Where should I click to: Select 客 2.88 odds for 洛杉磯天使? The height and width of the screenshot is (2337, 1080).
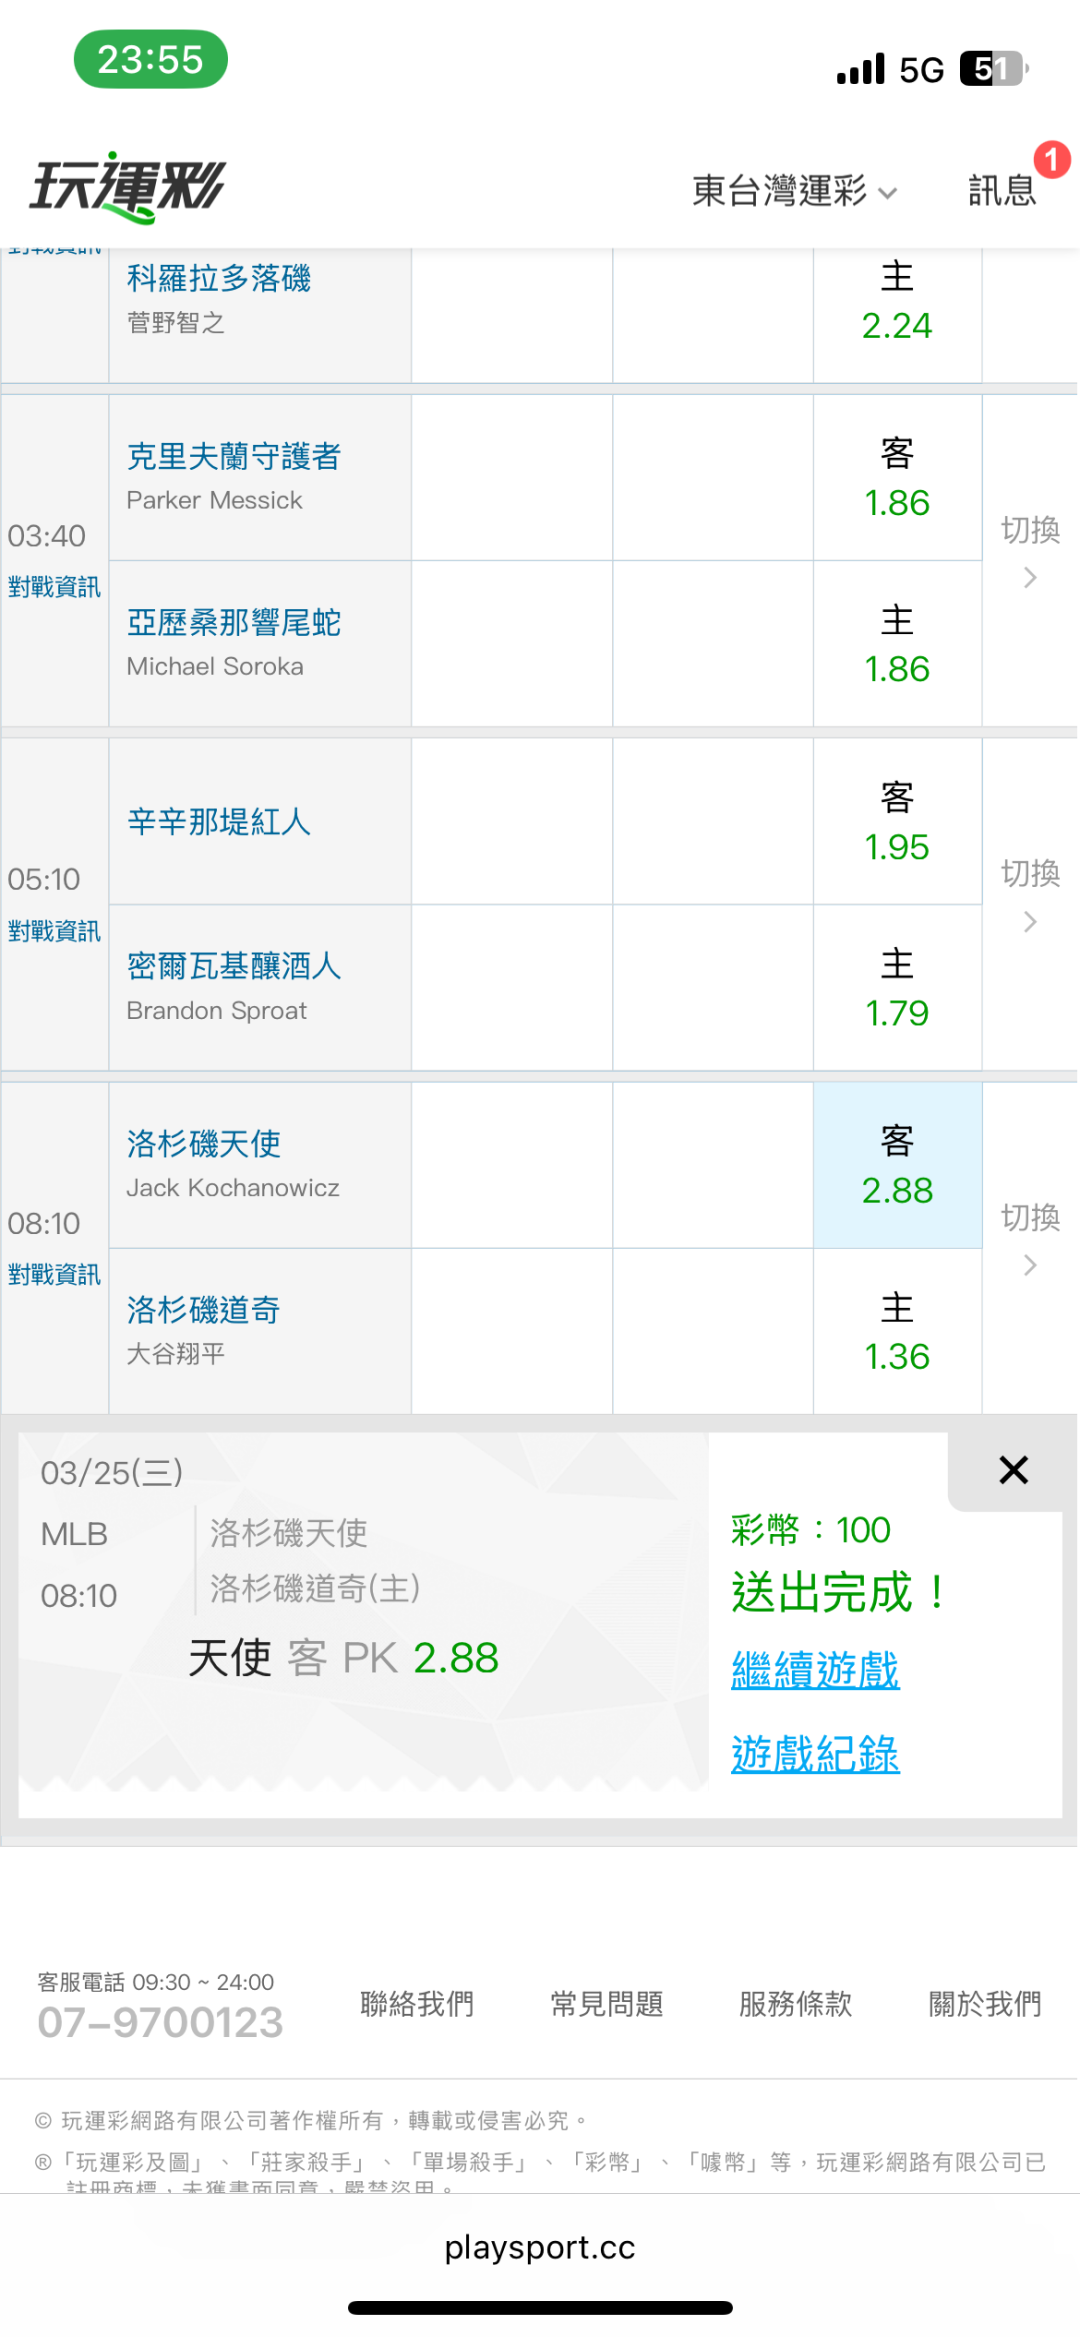tap(897, 1166)
